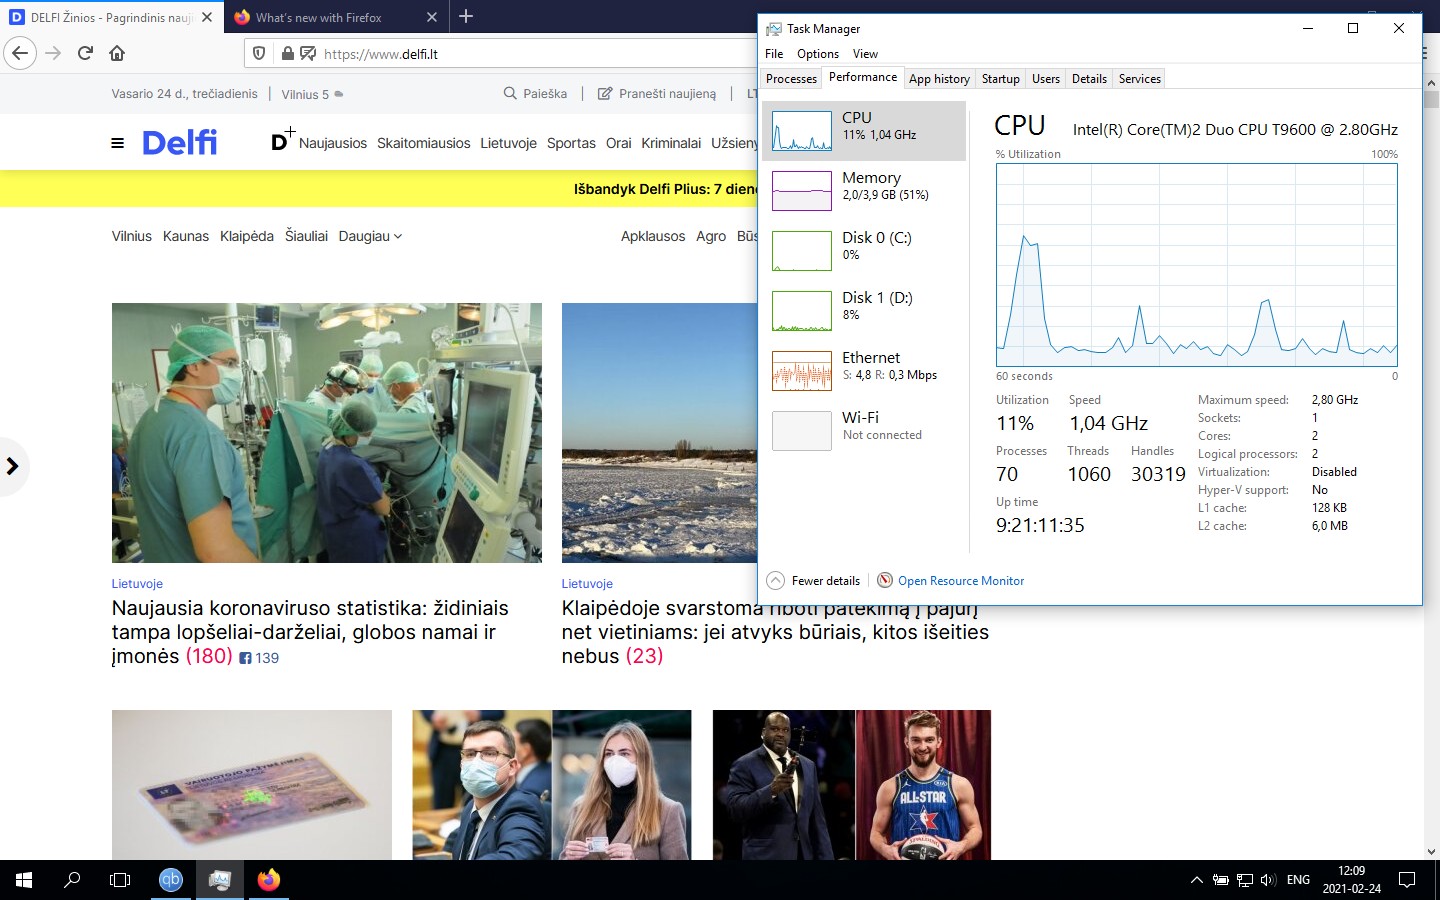This screenshot has width=1440, height=900.
Task: Close the DELFI Žinios tab
Action: click(x=207, y=17)
